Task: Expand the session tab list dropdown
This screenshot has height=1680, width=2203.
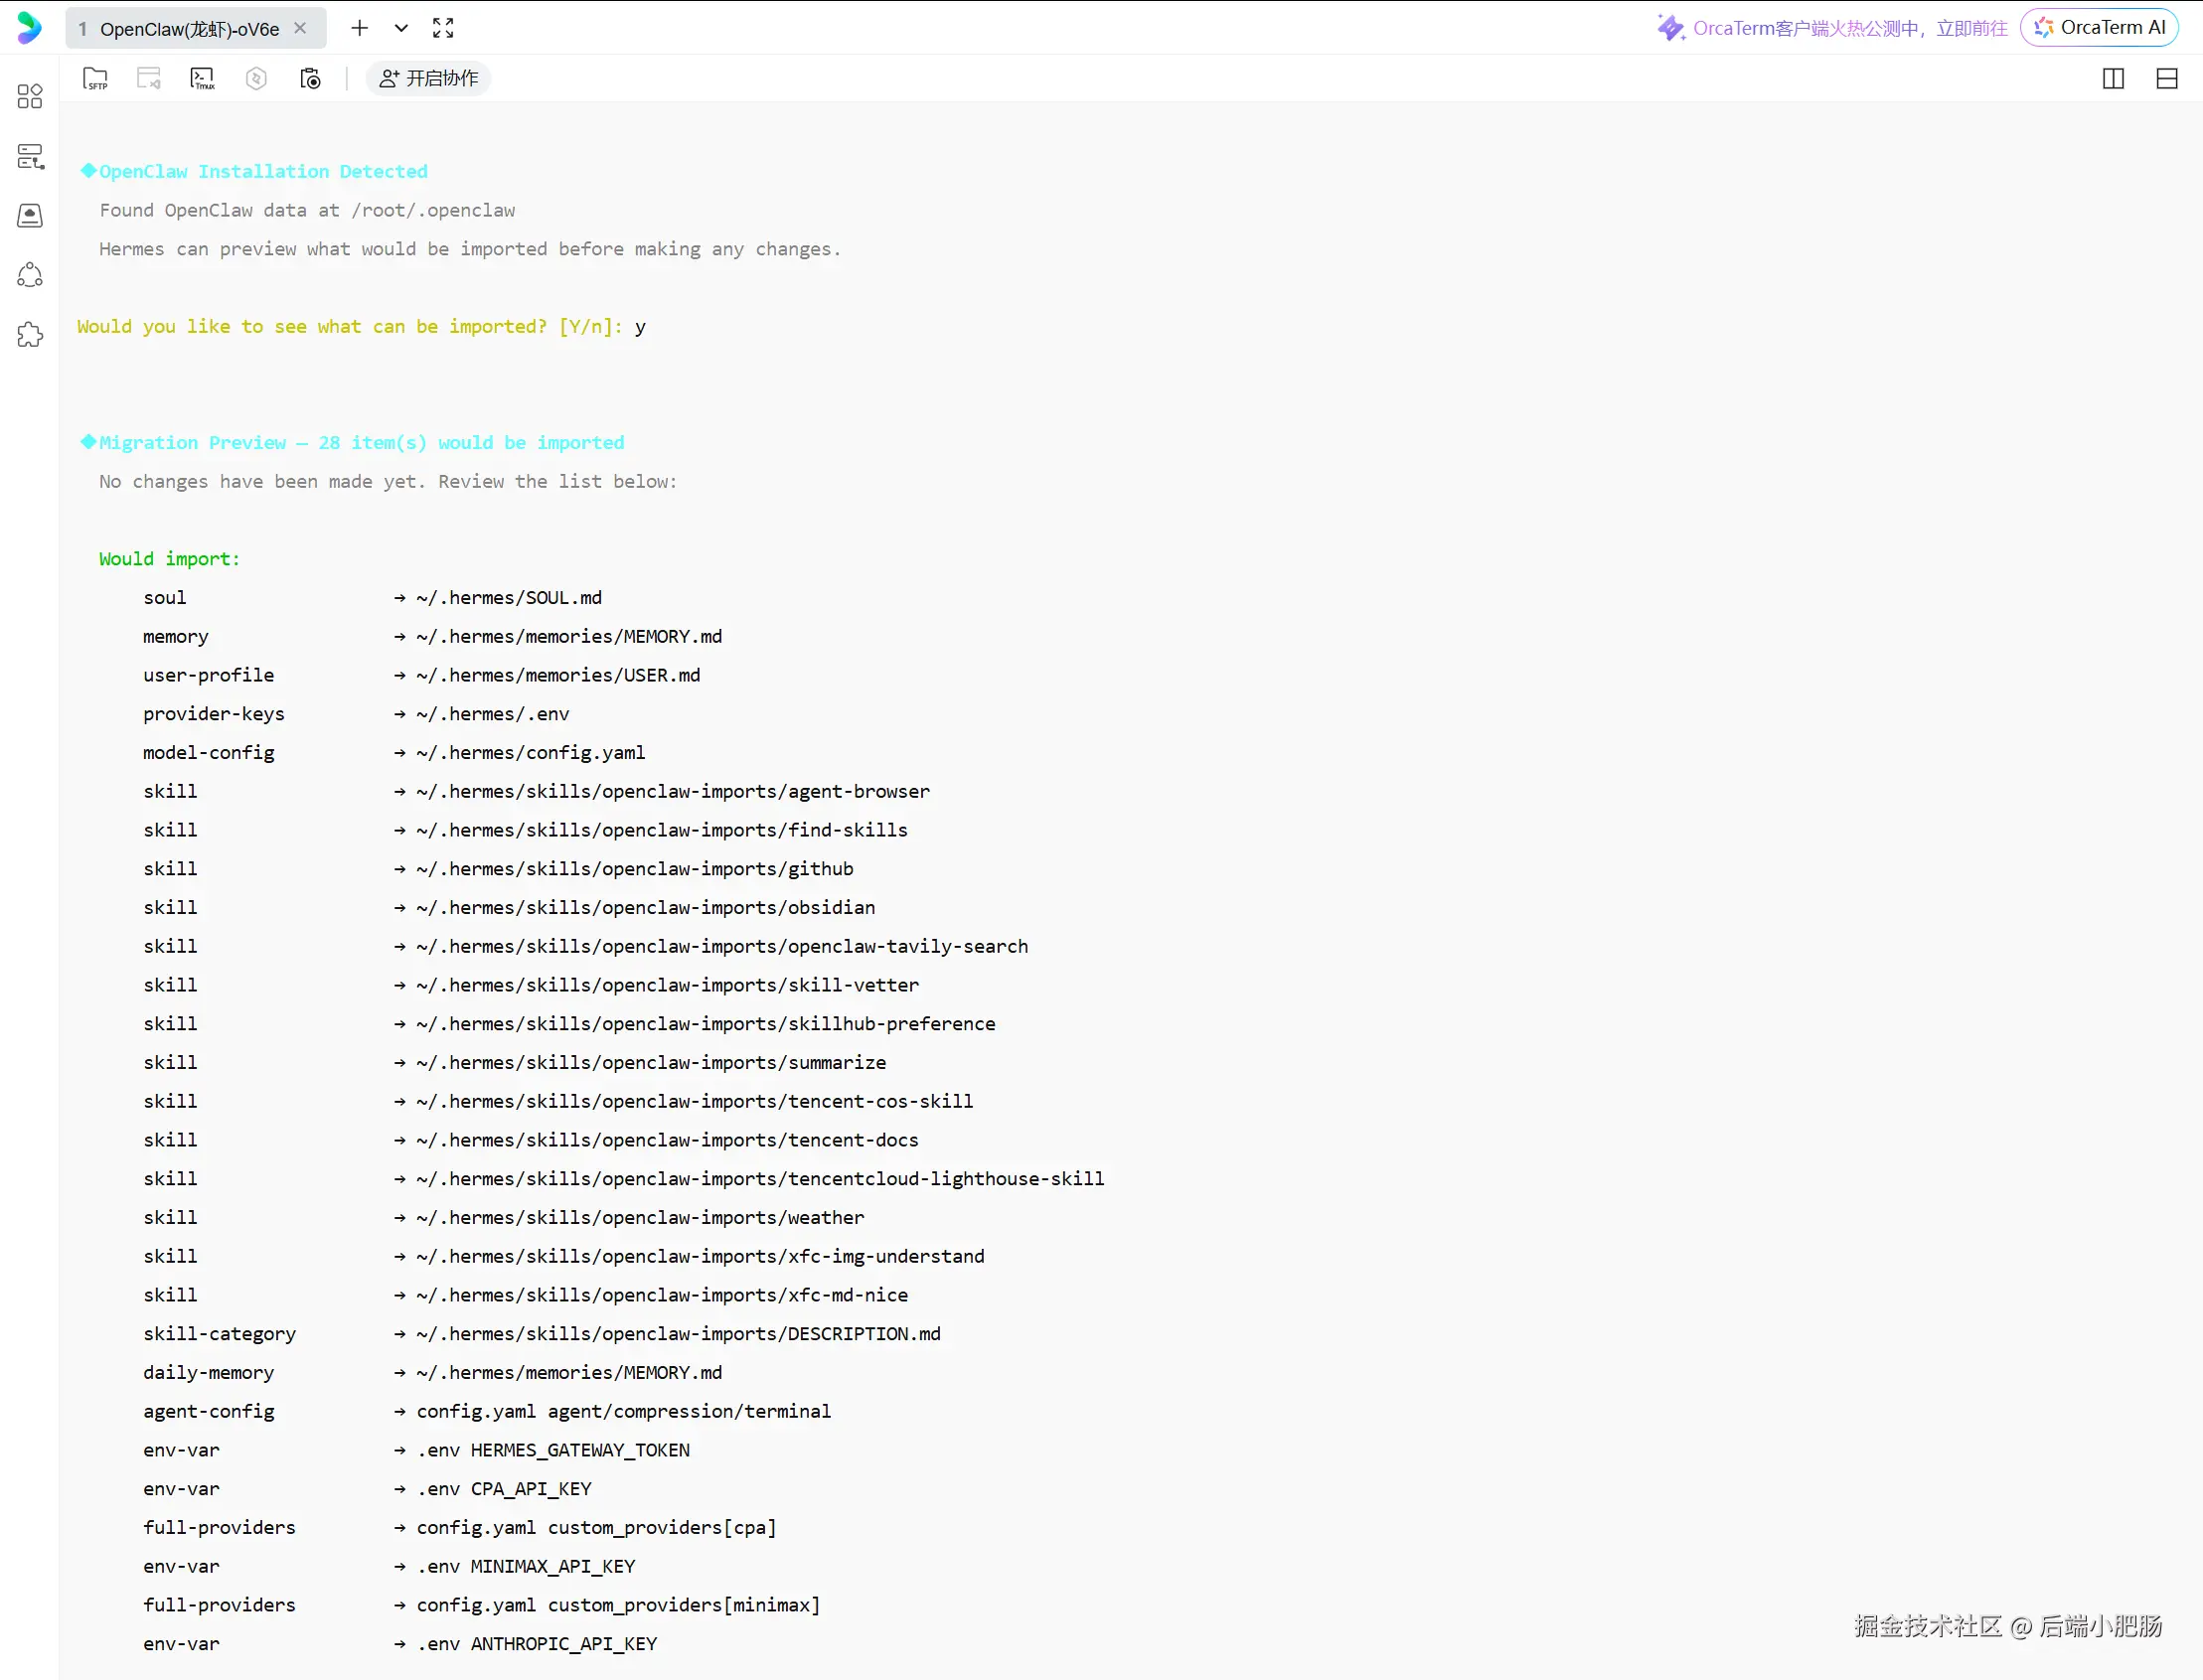Action: 401,28
